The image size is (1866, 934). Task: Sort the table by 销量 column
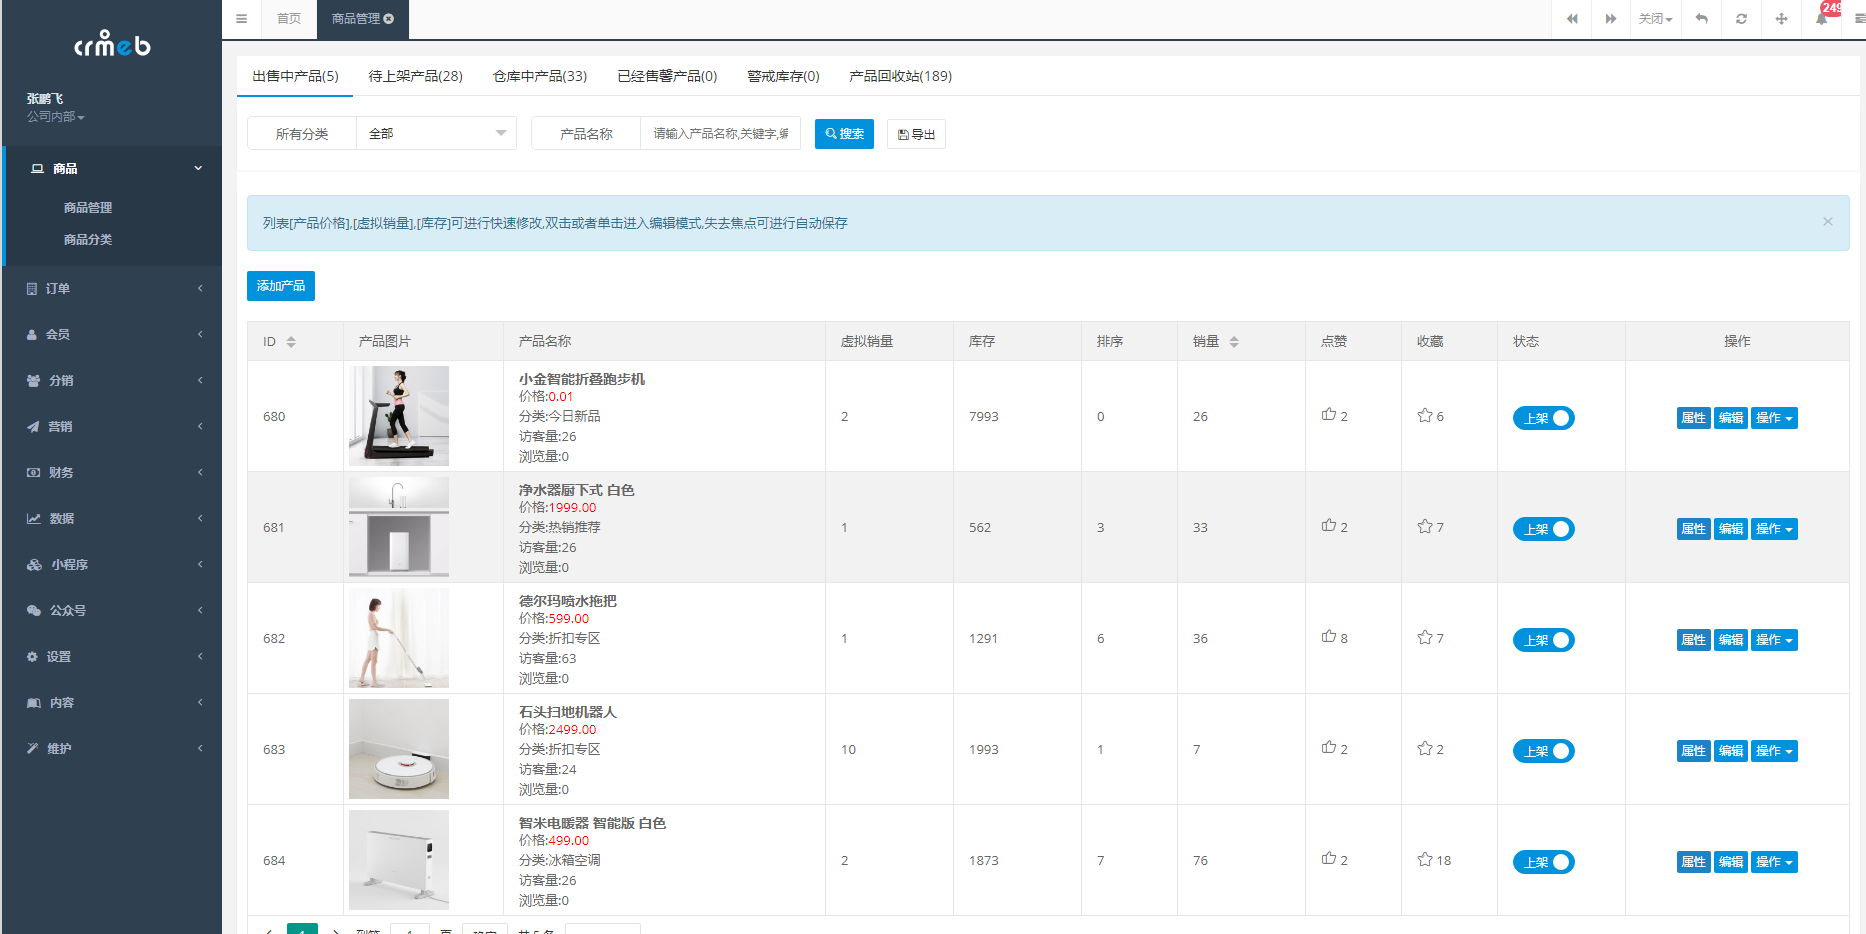1234,342
